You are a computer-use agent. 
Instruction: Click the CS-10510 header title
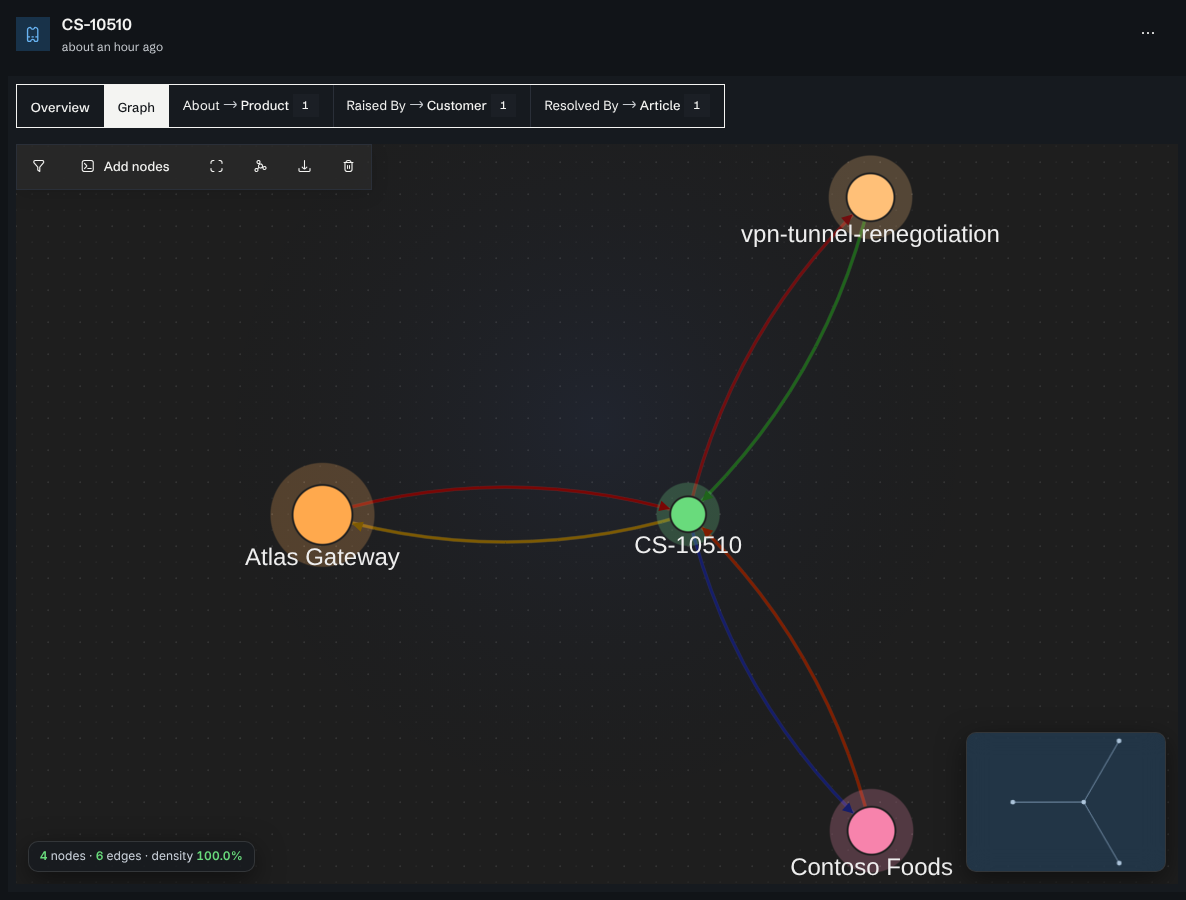(x=97, y=24)
